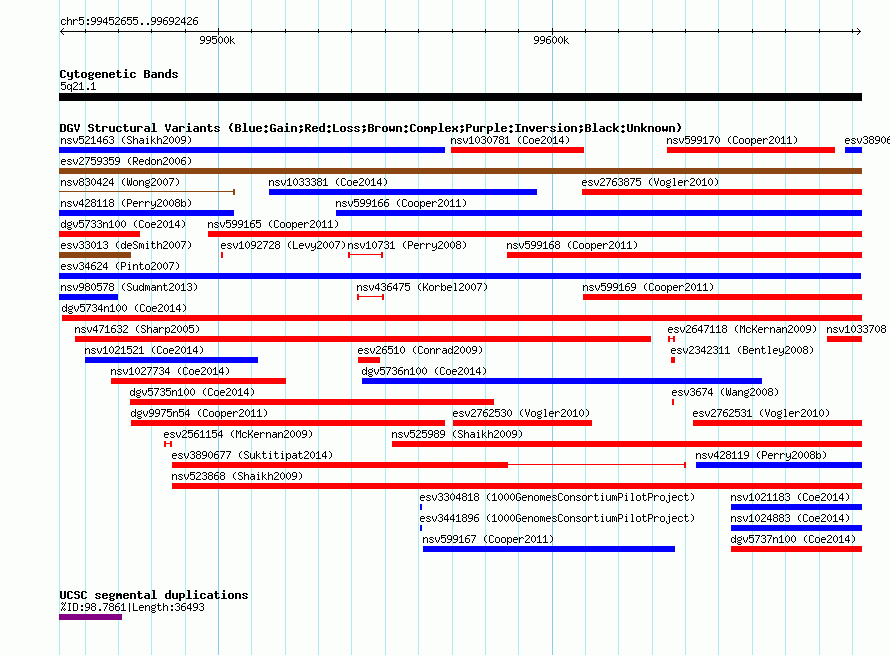
Task: Click the nsv599170 (Cooper2011) label
Action: pyautogui.click(x=732, y=140)
